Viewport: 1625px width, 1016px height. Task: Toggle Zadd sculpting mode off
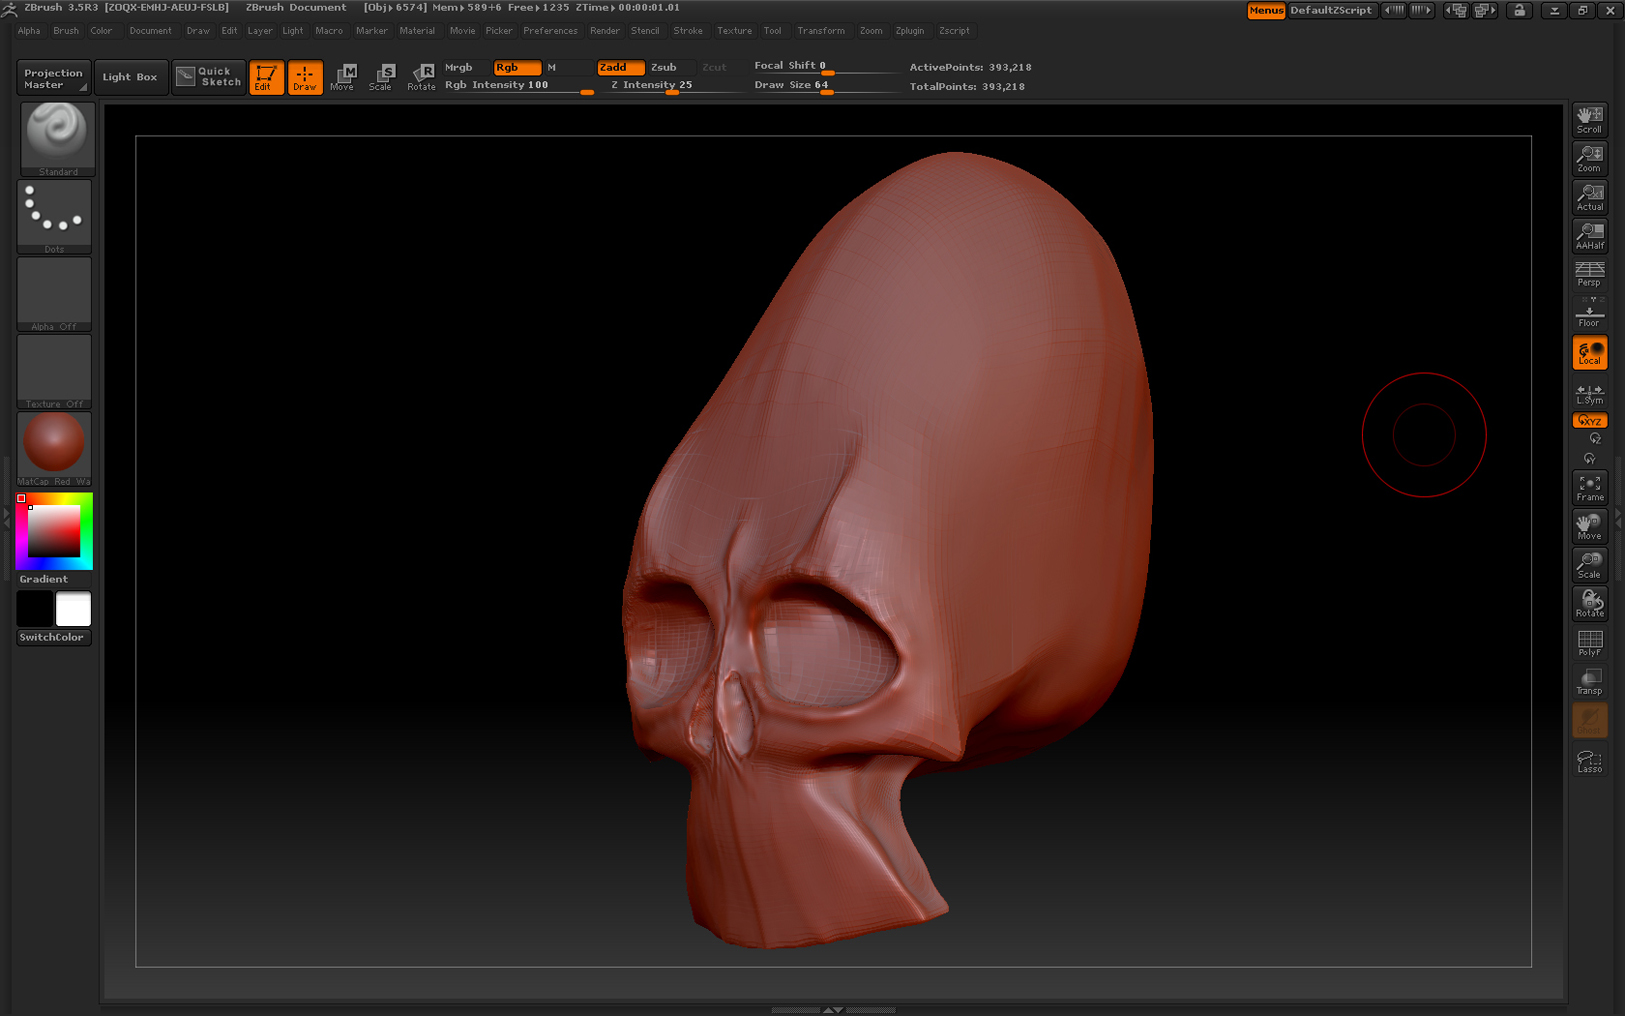pyautogui.click(x=620, y=67)
